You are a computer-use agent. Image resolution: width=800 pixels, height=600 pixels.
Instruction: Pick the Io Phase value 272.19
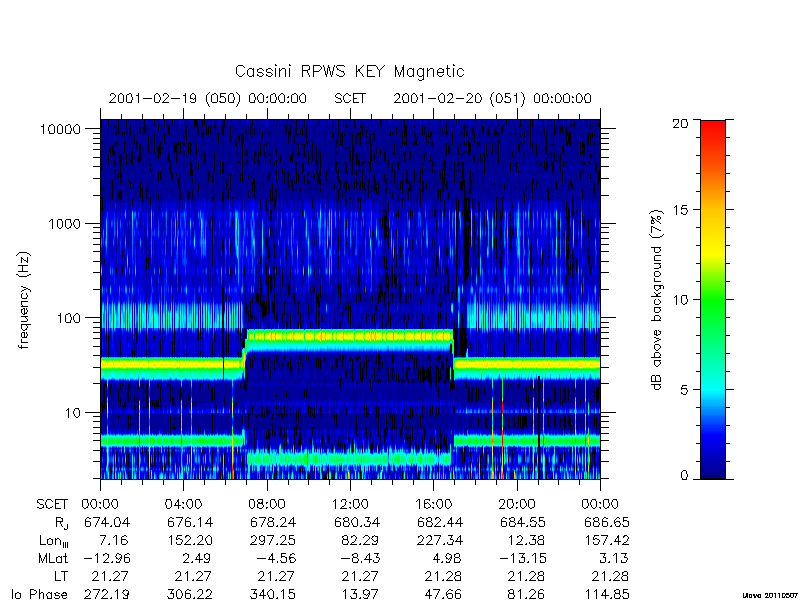coord(107,594)
